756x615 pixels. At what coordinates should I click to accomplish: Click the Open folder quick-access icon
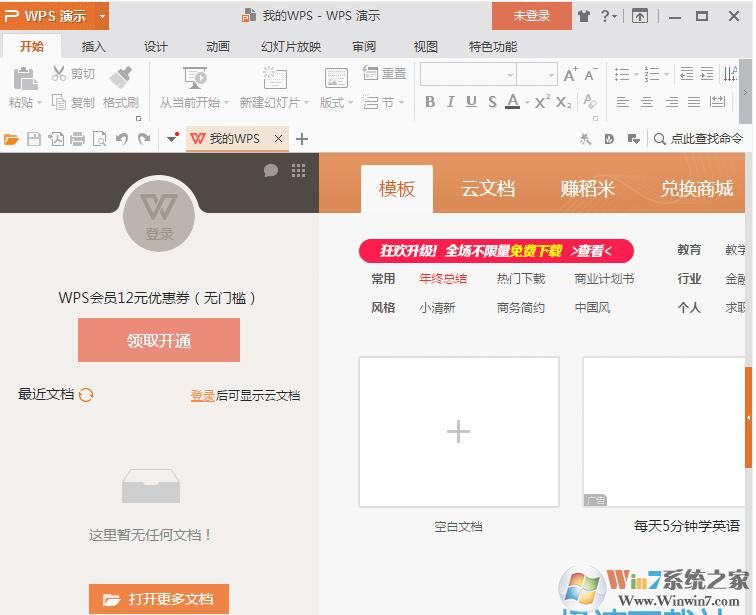(11, 139)
